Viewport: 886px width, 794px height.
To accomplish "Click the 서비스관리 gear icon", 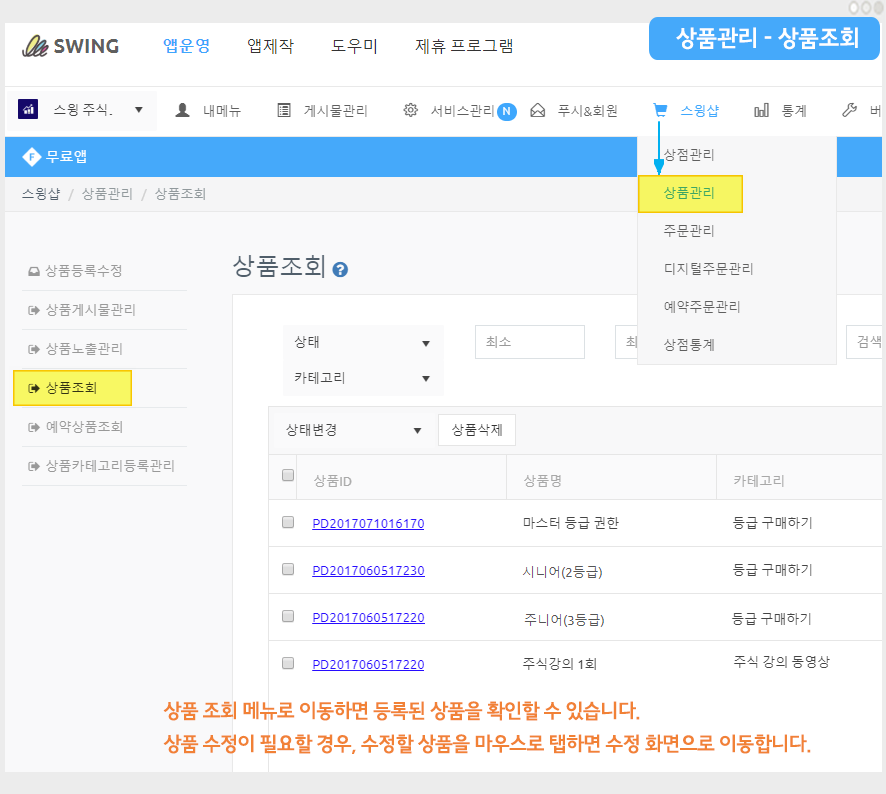I will click(x=410, y=110).
